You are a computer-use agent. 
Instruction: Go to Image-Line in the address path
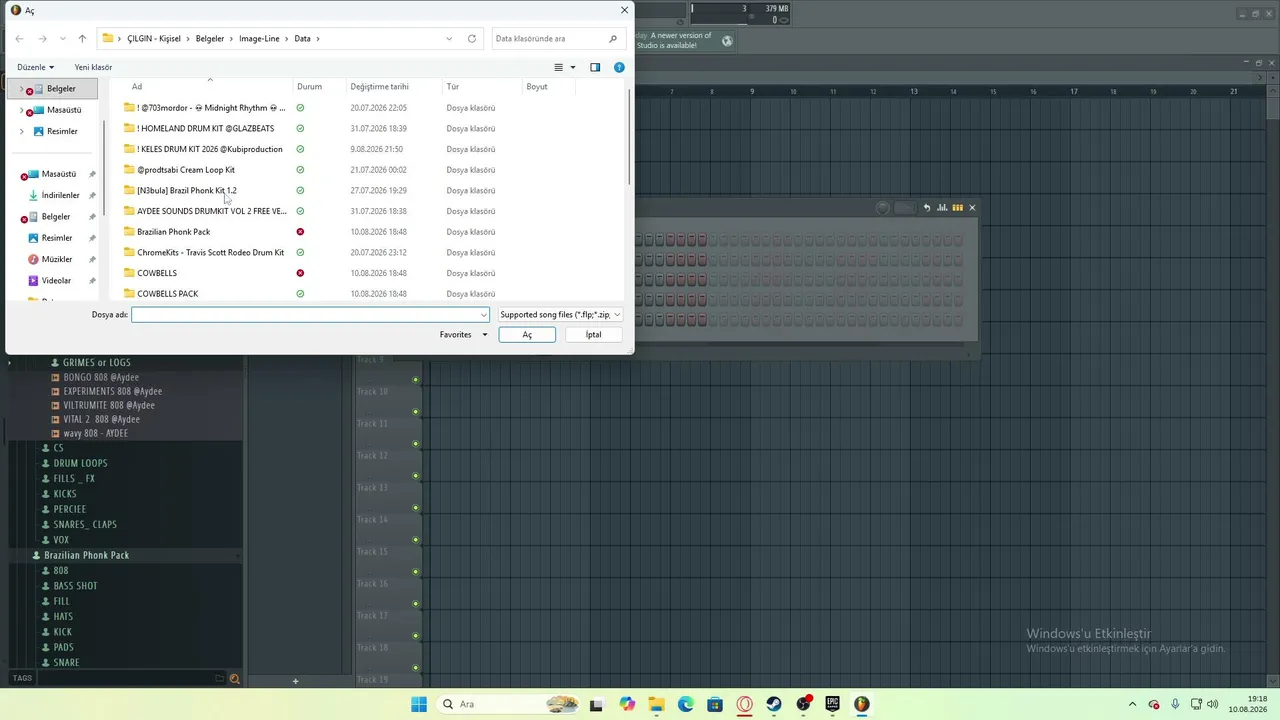tap(259, 39)
